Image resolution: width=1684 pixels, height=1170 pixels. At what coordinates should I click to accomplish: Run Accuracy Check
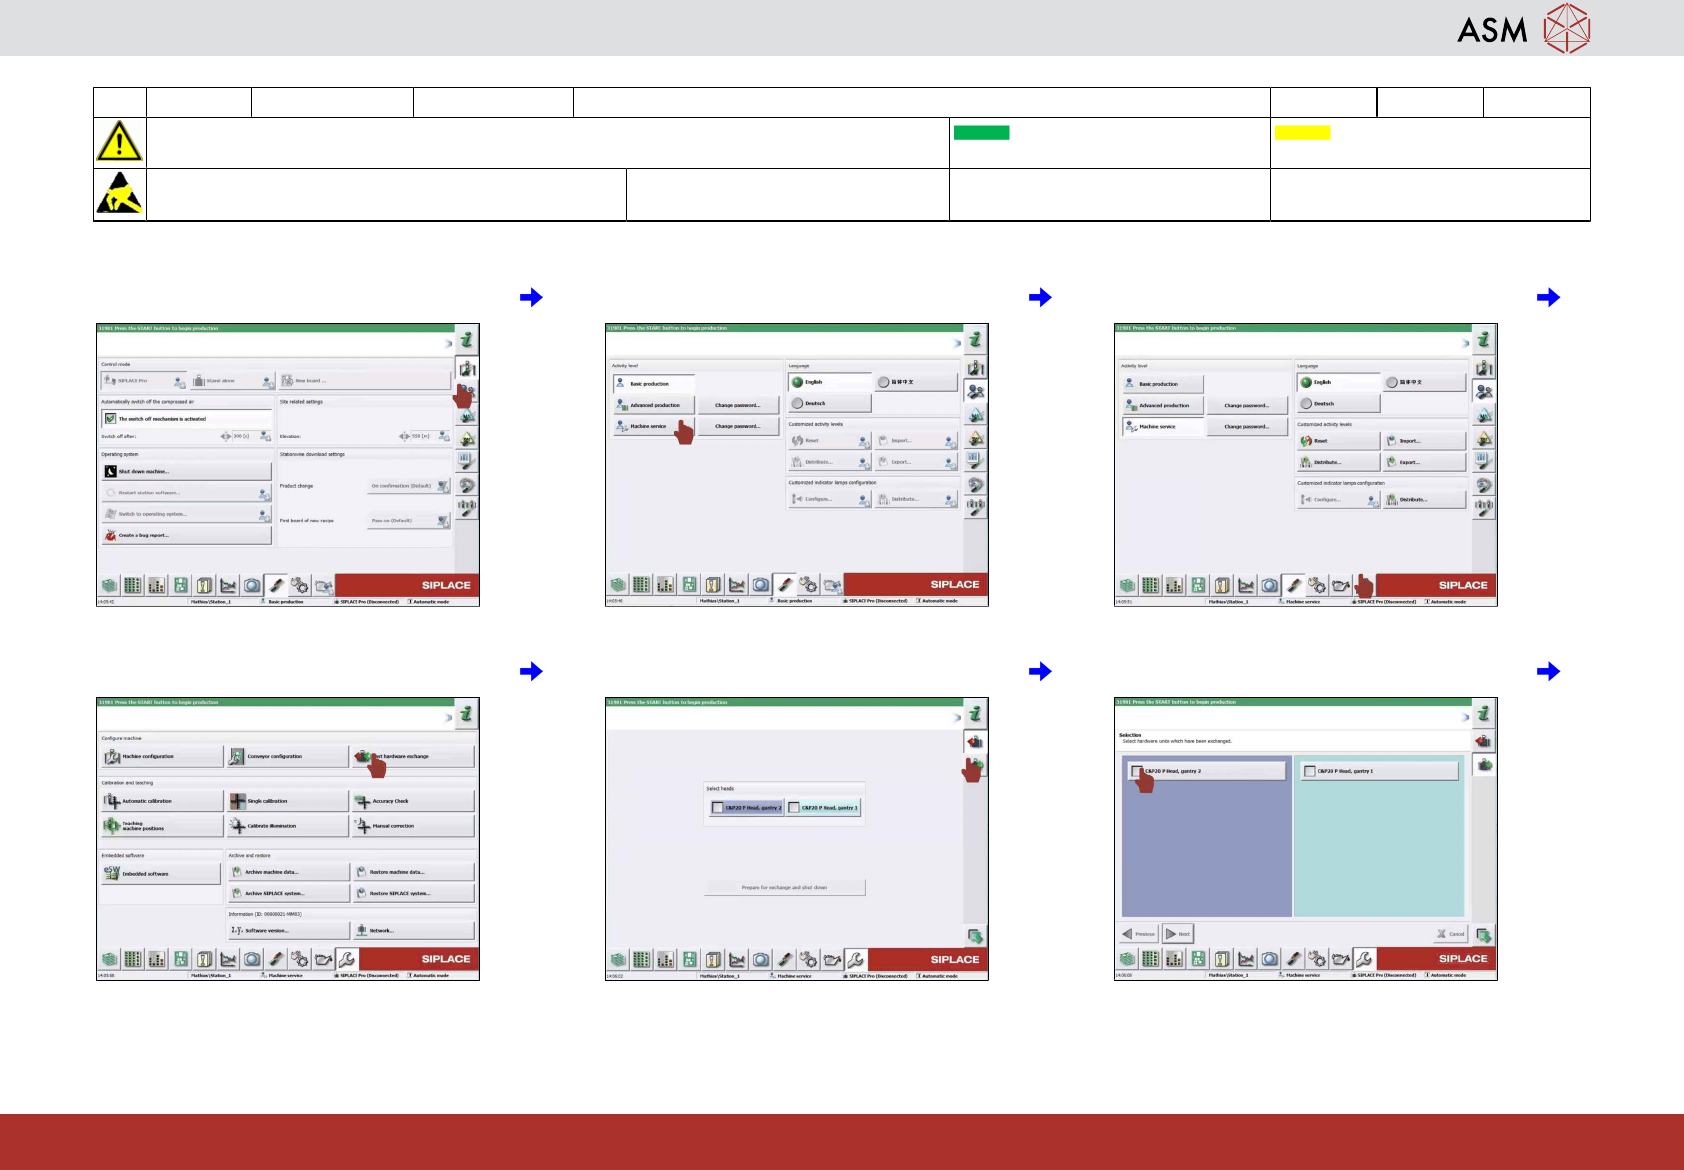[413, 801]
